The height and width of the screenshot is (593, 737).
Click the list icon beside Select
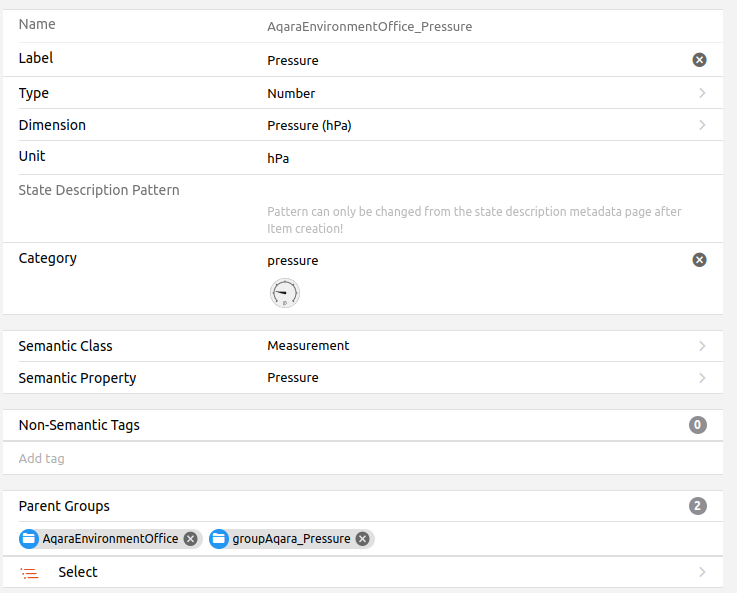click(x=30, y=573)
